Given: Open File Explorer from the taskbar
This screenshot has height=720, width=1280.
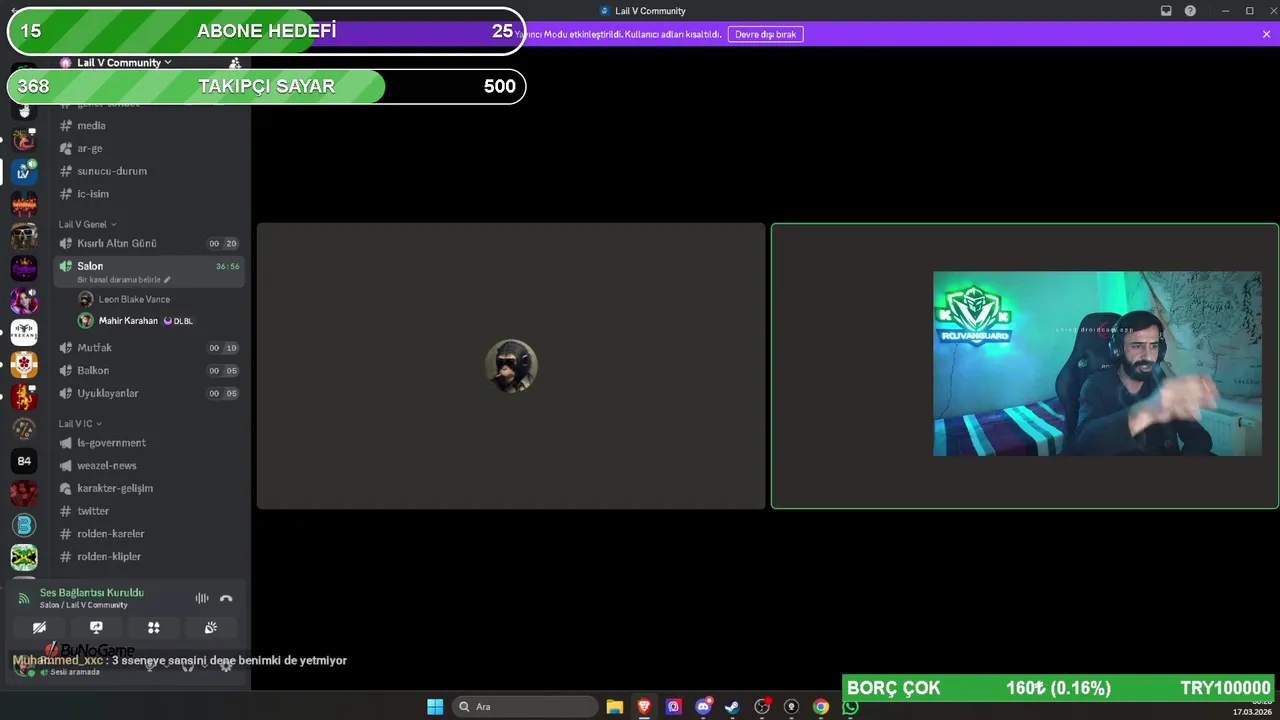Looking at the screenshot, I should [x=615, y=707].
